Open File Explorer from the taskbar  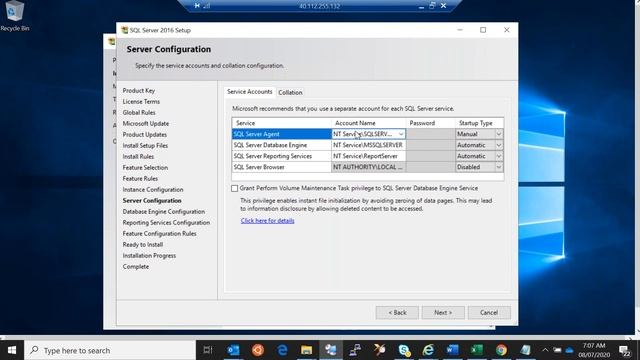[307, 350]
